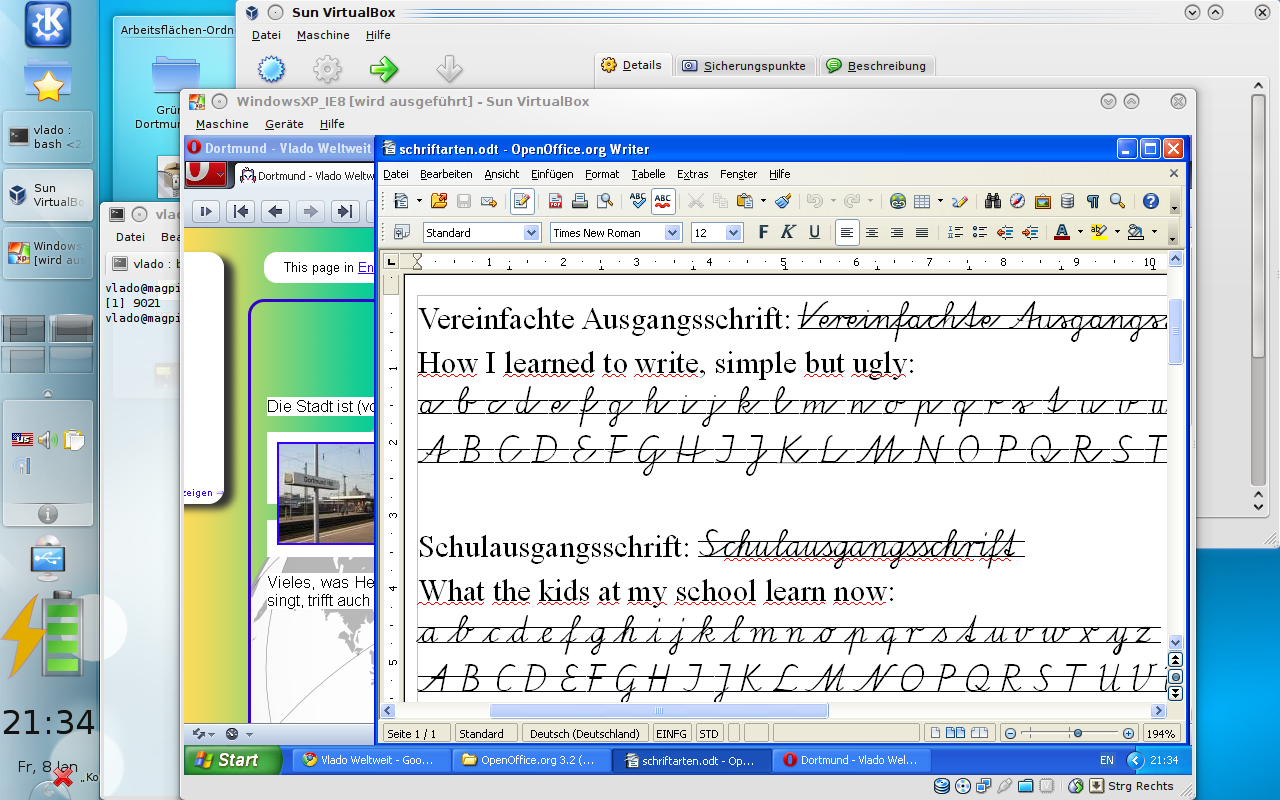Expand the New document dropdown arrow
This screenshot has width=1280, height=800.
click(419, 201)
